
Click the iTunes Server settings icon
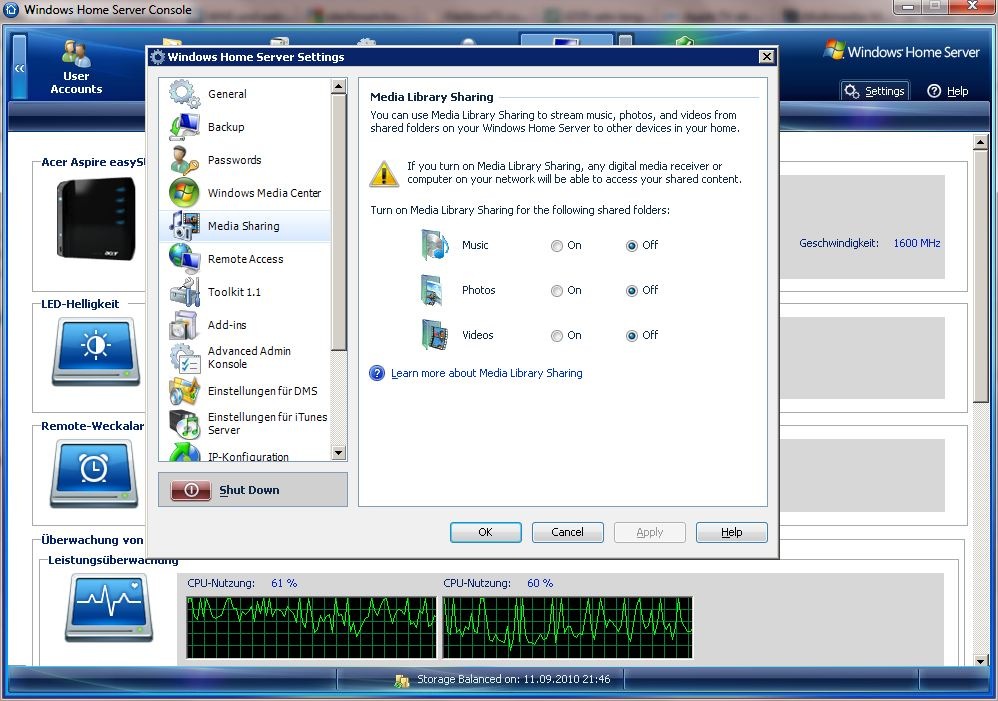pos(185,424)
